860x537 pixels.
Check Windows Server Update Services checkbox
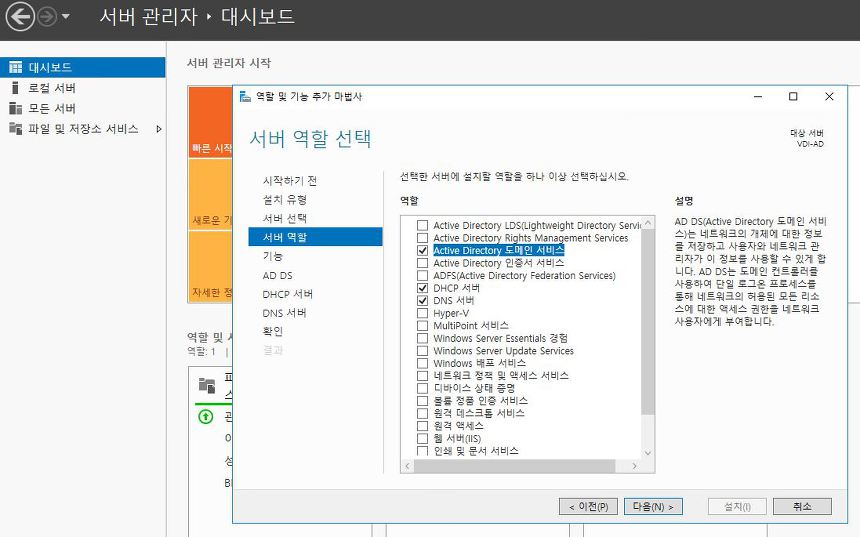point(422,351)
